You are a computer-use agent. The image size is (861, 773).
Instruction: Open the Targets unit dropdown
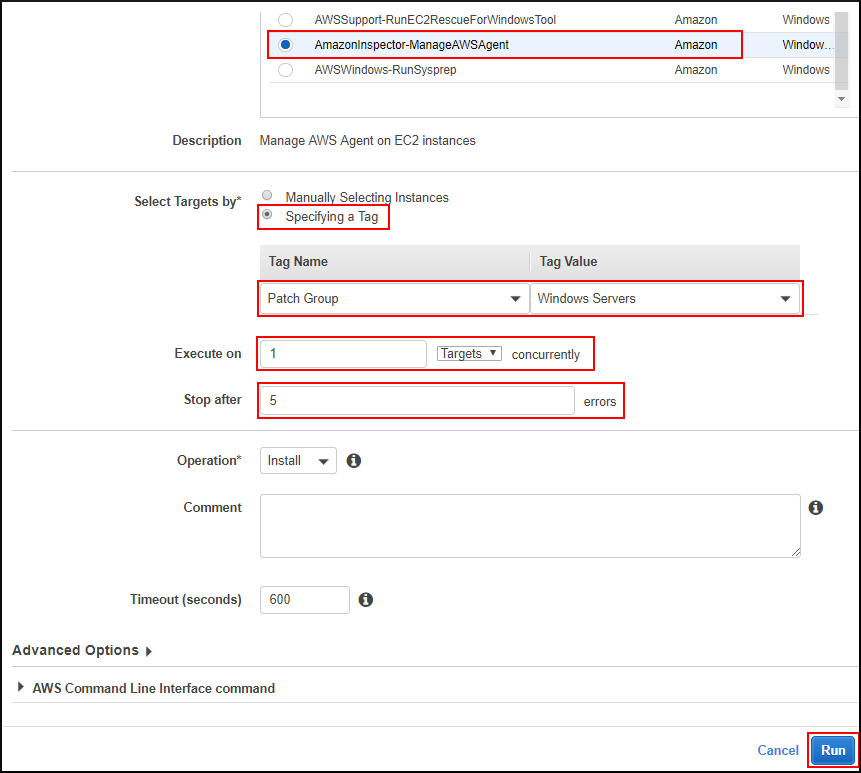point(469,353)
